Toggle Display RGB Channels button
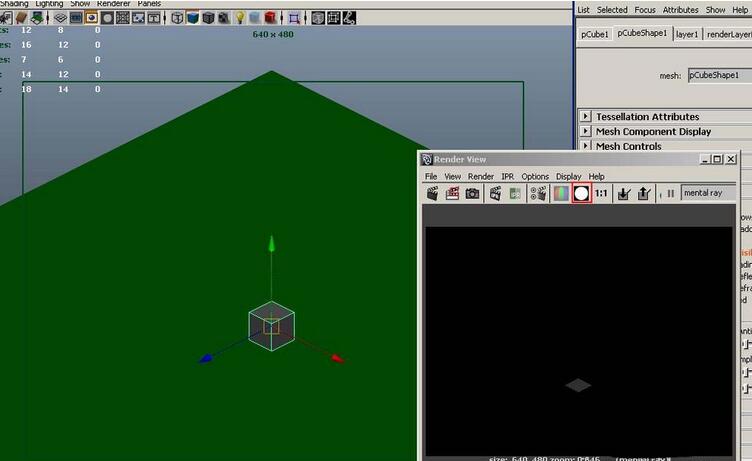752x461 pixels. pos(561,193)
